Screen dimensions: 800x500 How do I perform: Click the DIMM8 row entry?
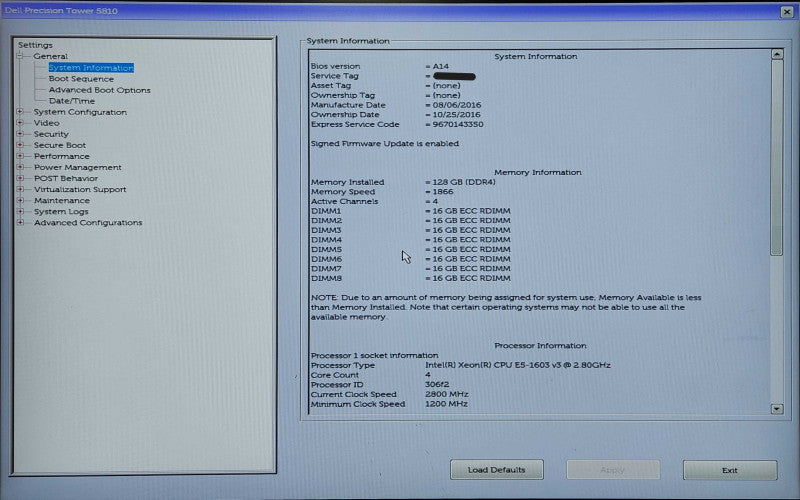coord(411,279)
